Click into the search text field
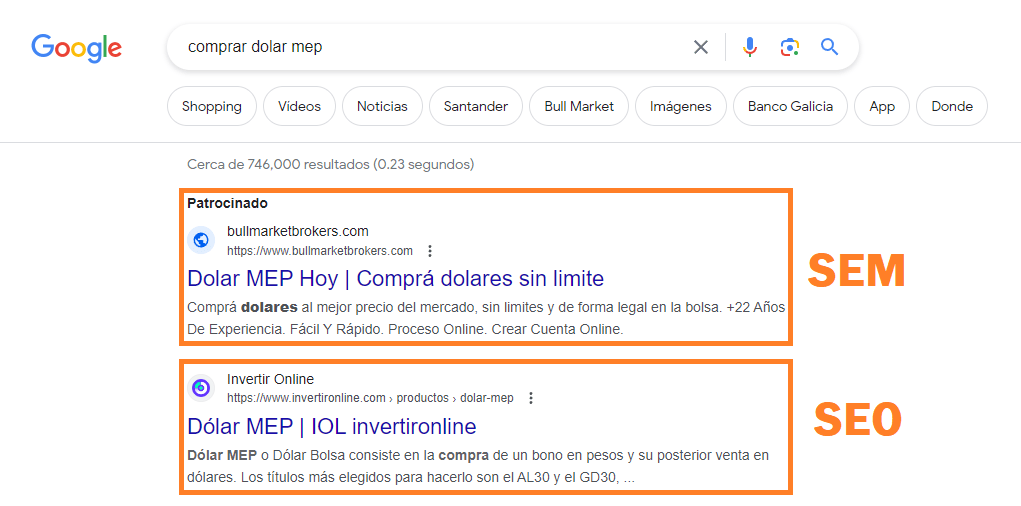This screenshot has width=1021, height=506. pyautogui.click(x=430, y=47)
